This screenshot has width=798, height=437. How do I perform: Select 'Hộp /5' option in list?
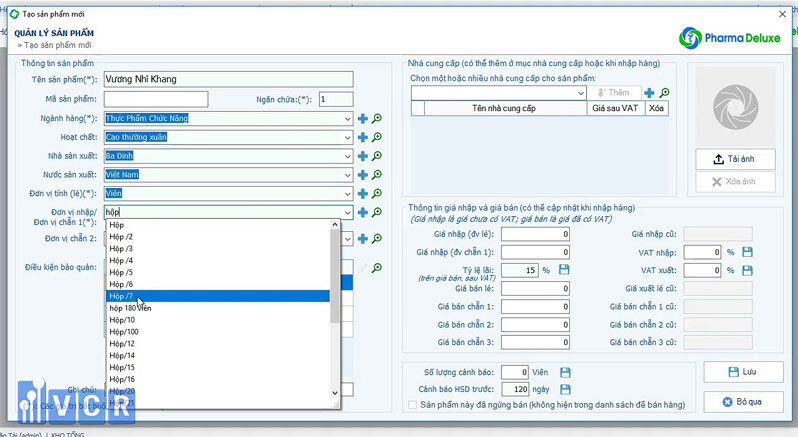(218, 272)
